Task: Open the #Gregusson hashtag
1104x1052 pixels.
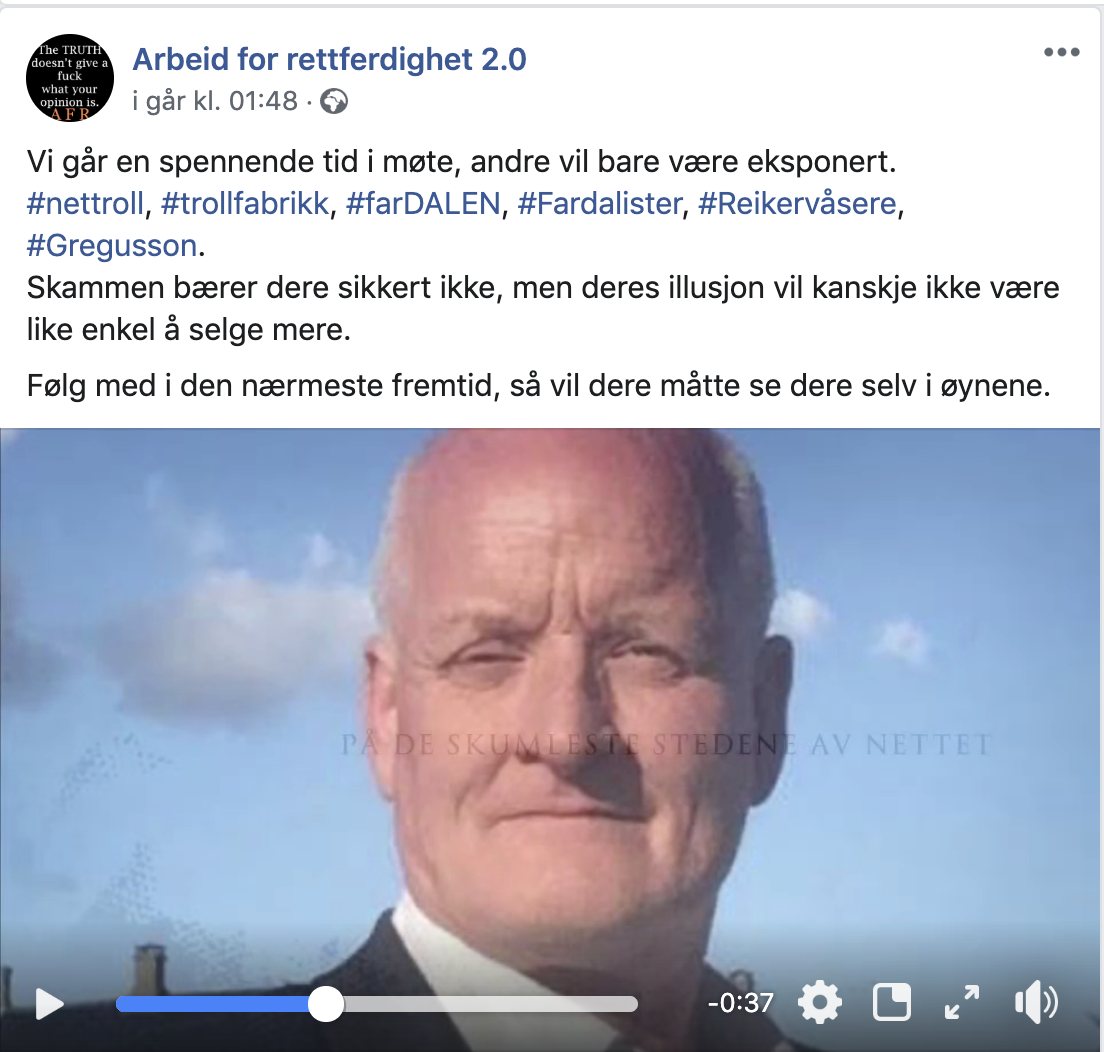Action: (112, 246)
